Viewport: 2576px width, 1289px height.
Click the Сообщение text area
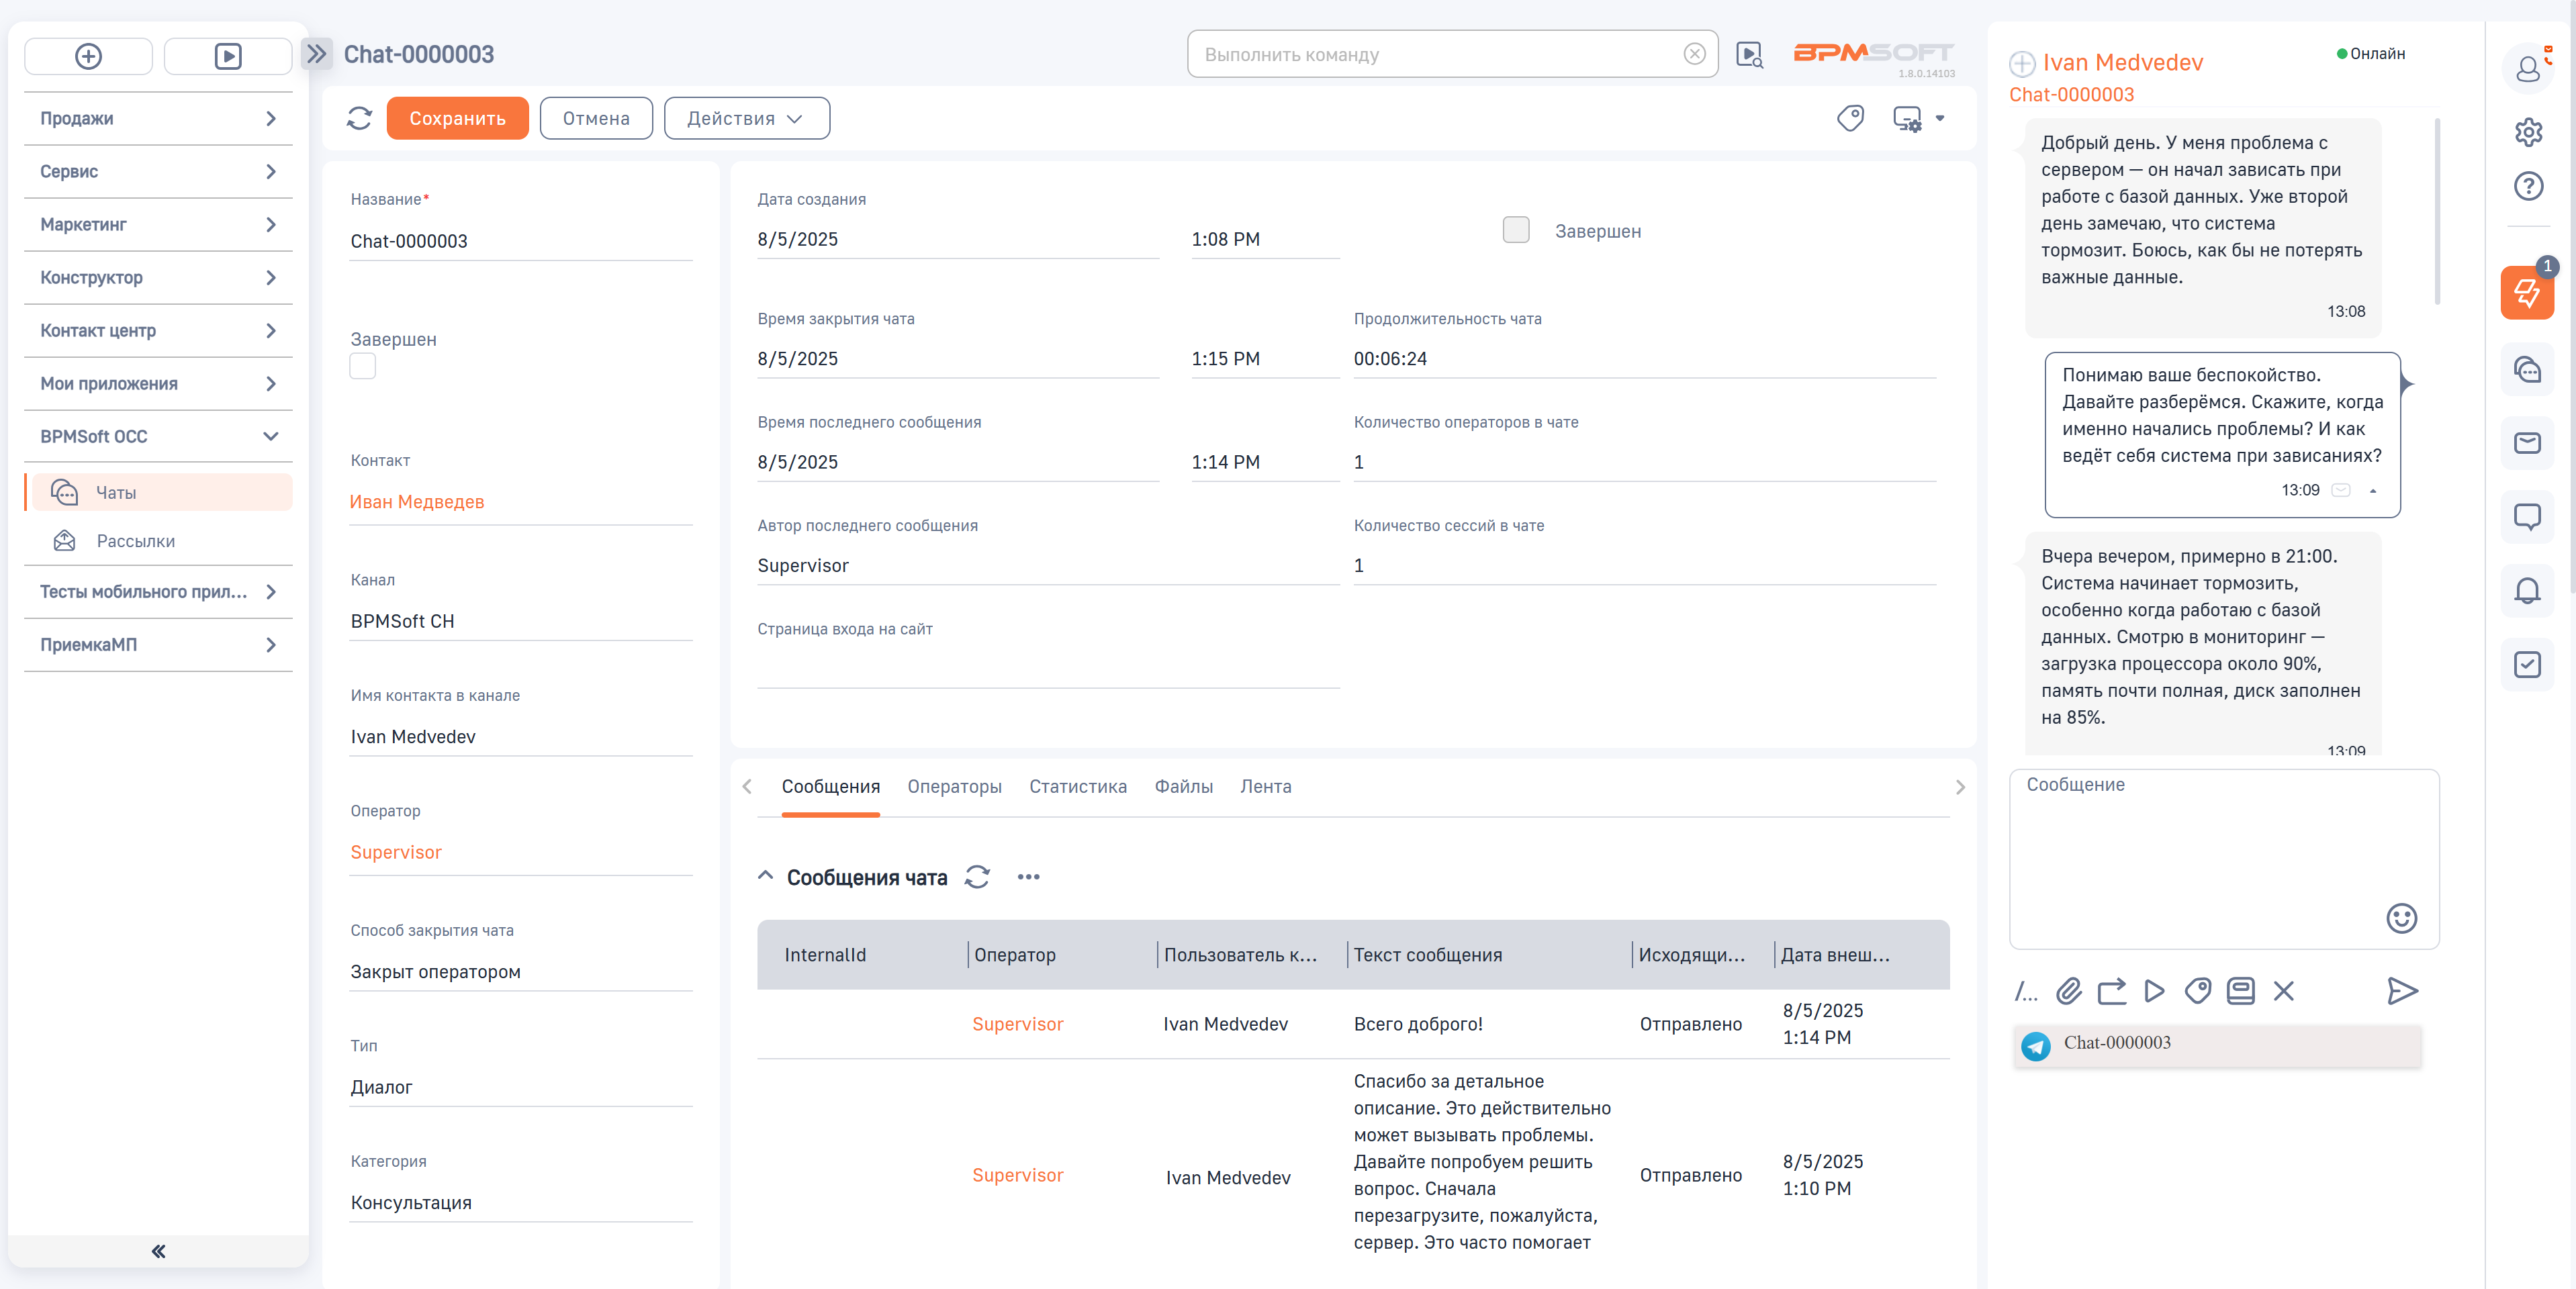[x=2223, y=858]
